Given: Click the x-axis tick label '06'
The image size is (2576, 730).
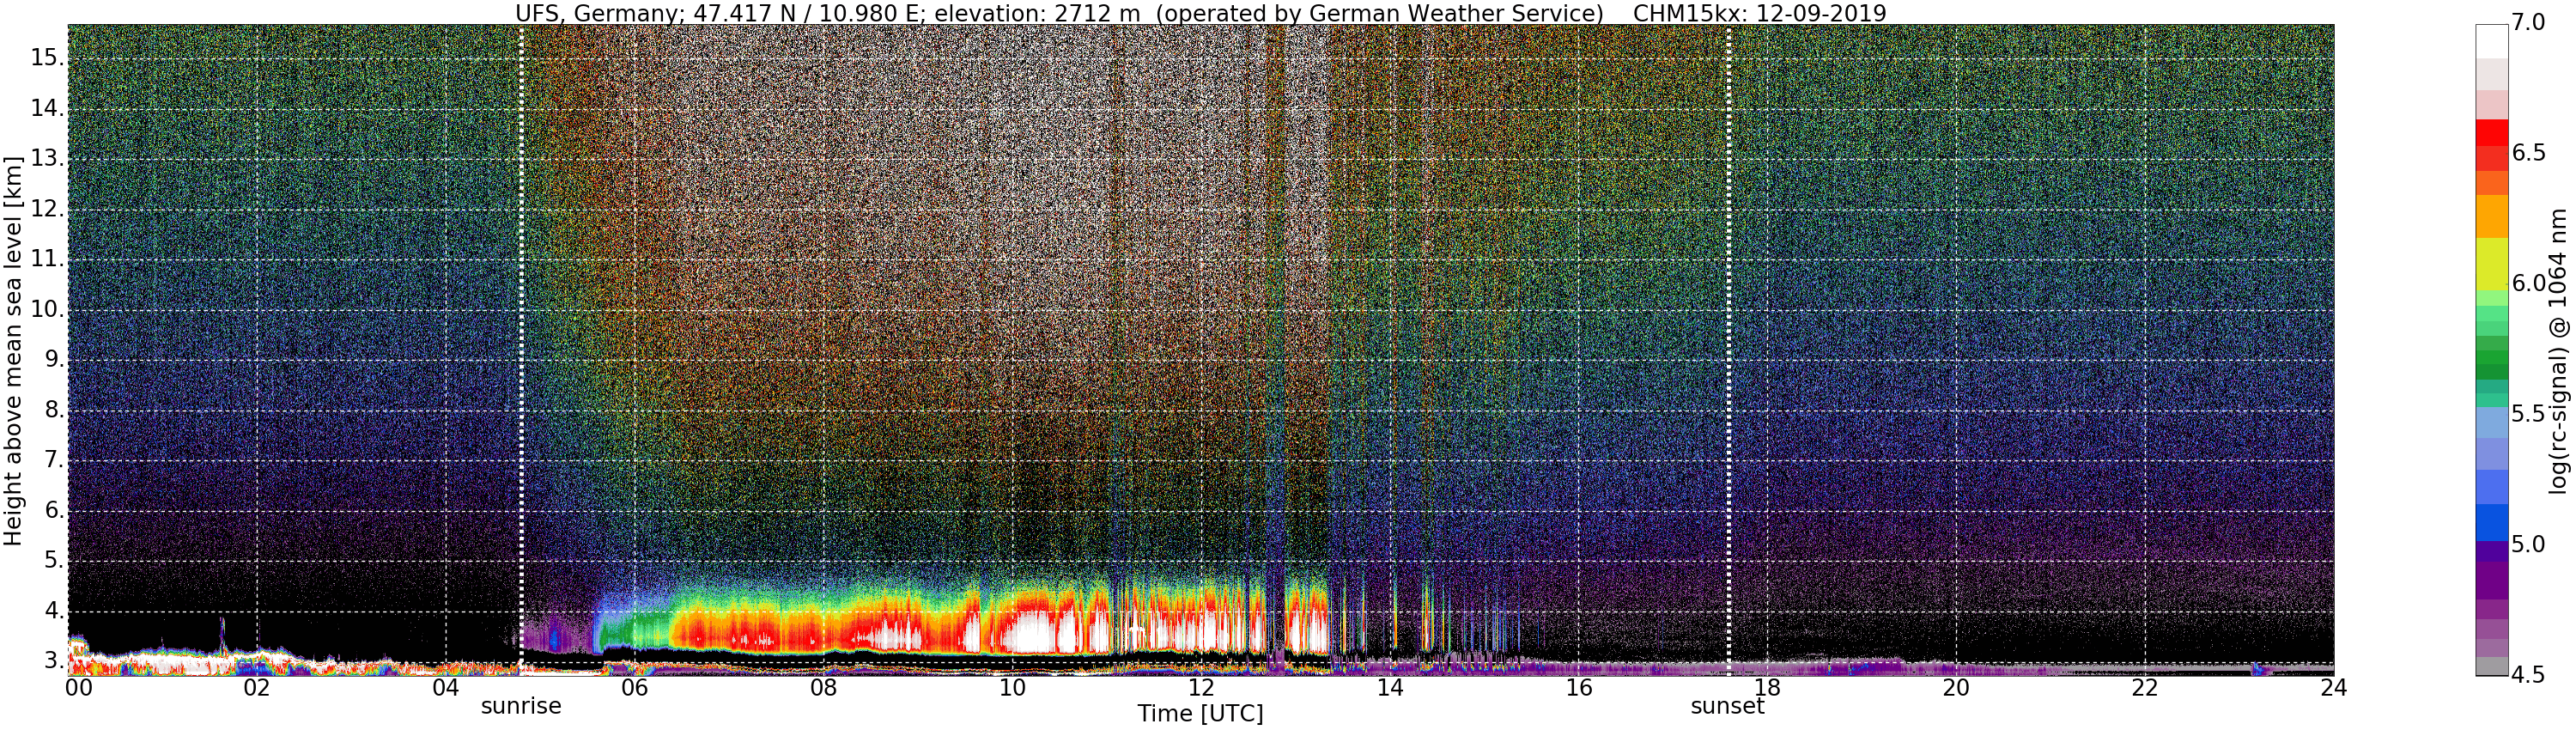Looking at the screenshot, I should pyautogui.click(x=634, y=688).
